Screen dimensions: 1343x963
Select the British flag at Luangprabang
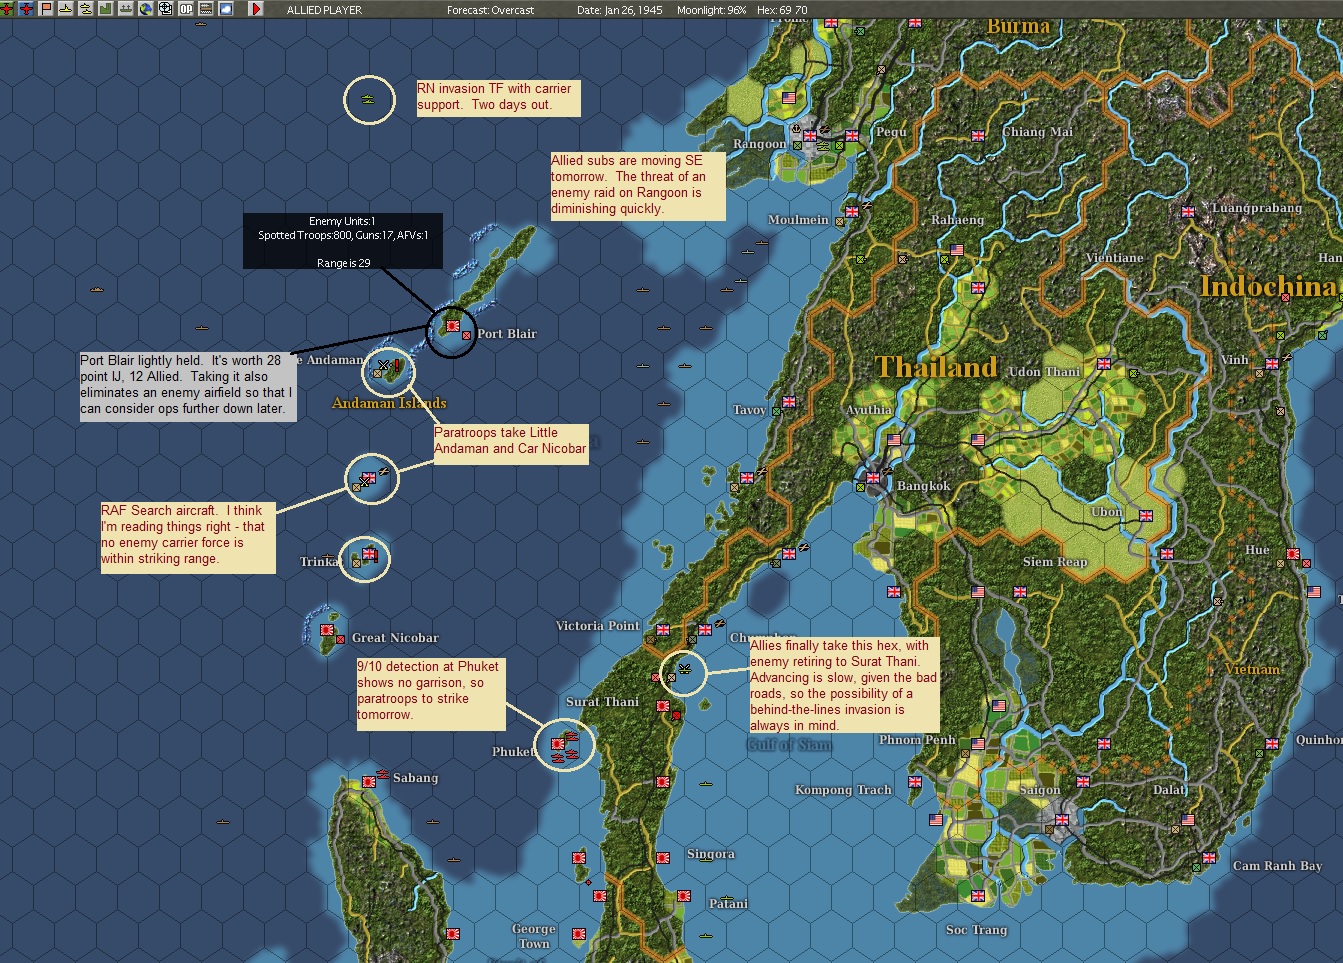1188,212
